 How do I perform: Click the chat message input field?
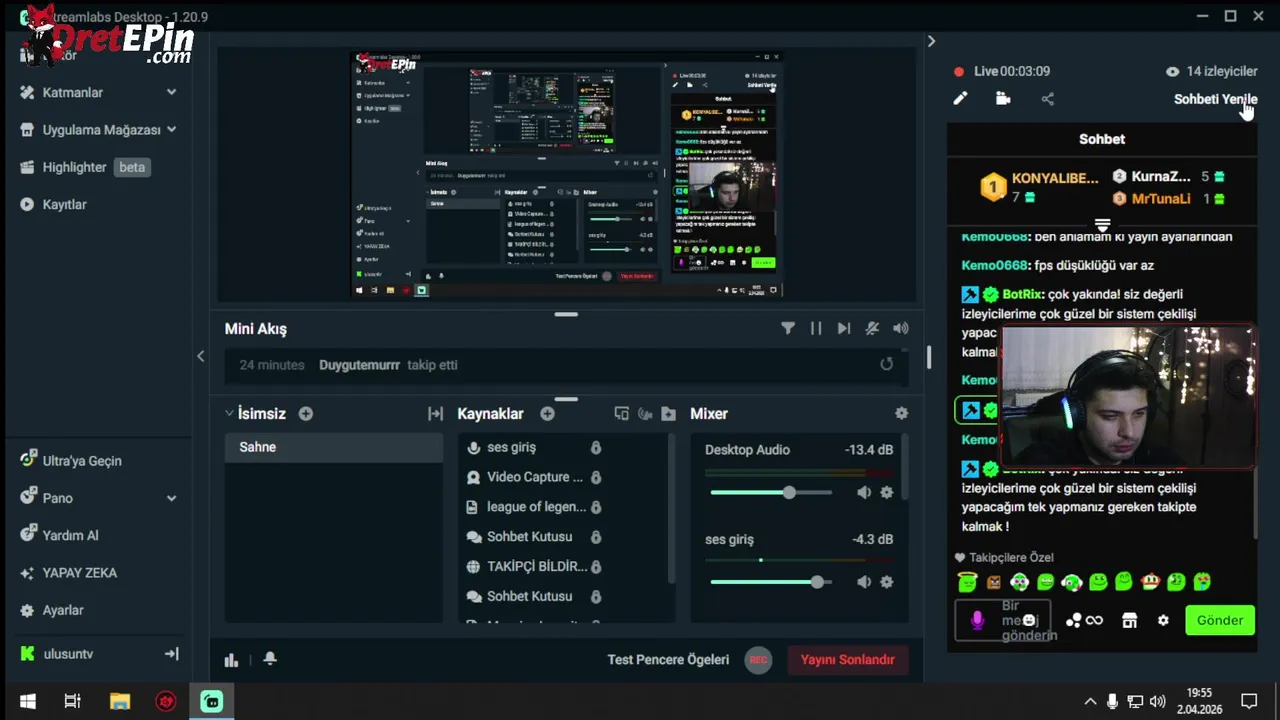(x=1003, y=620)
